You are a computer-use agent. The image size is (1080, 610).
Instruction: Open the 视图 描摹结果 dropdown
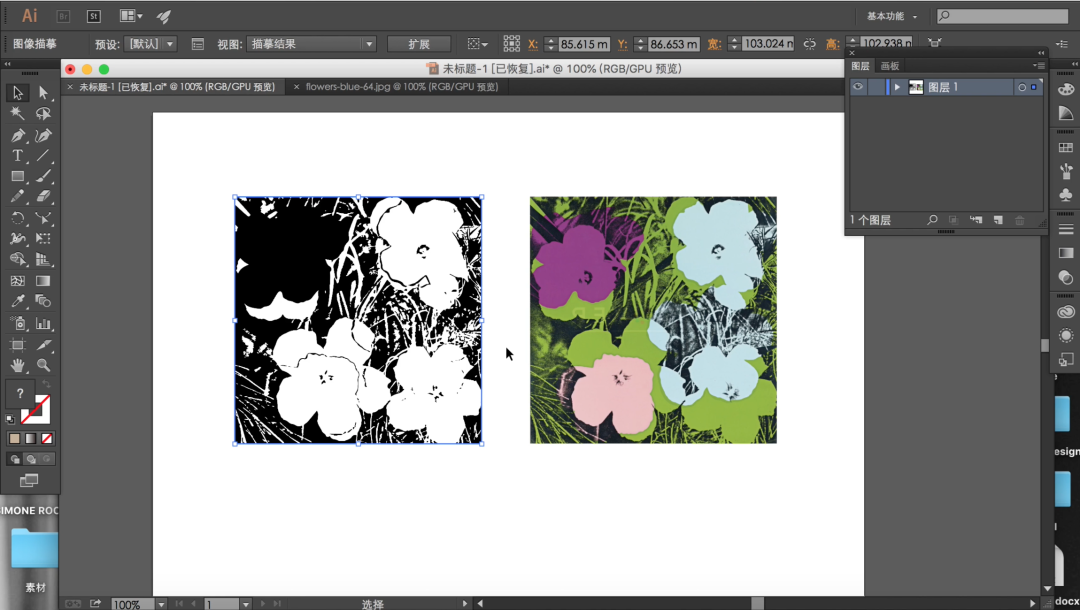click(311, 44)
